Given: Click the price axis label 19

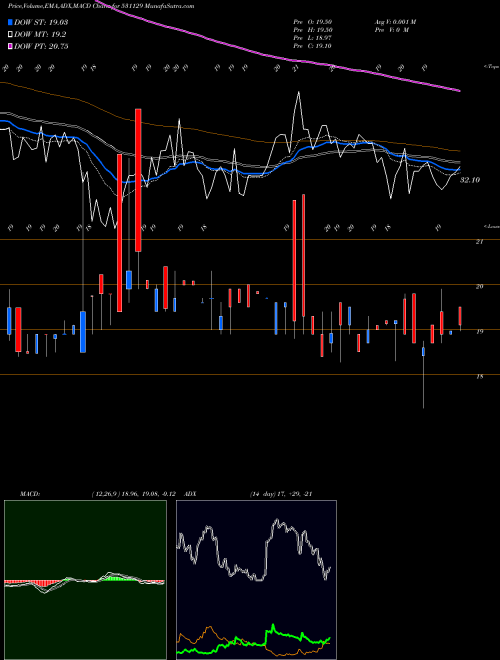Looking at the screenshot, I should 480,332.
